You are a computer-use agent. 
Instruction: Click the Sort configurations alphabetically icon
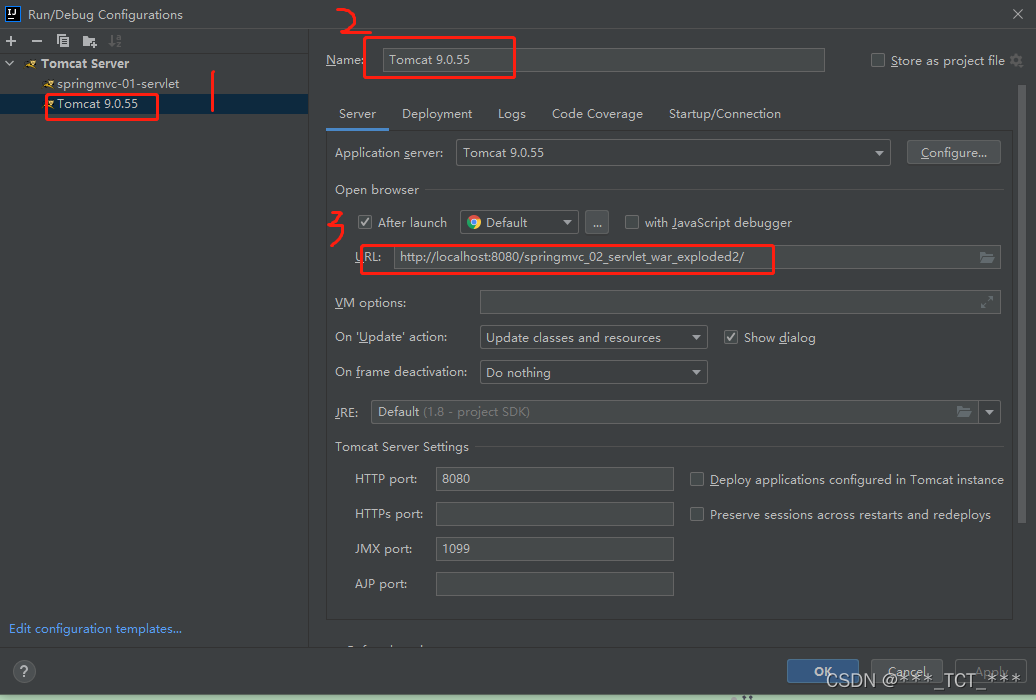pyautogui.click(x=115, y=41)
